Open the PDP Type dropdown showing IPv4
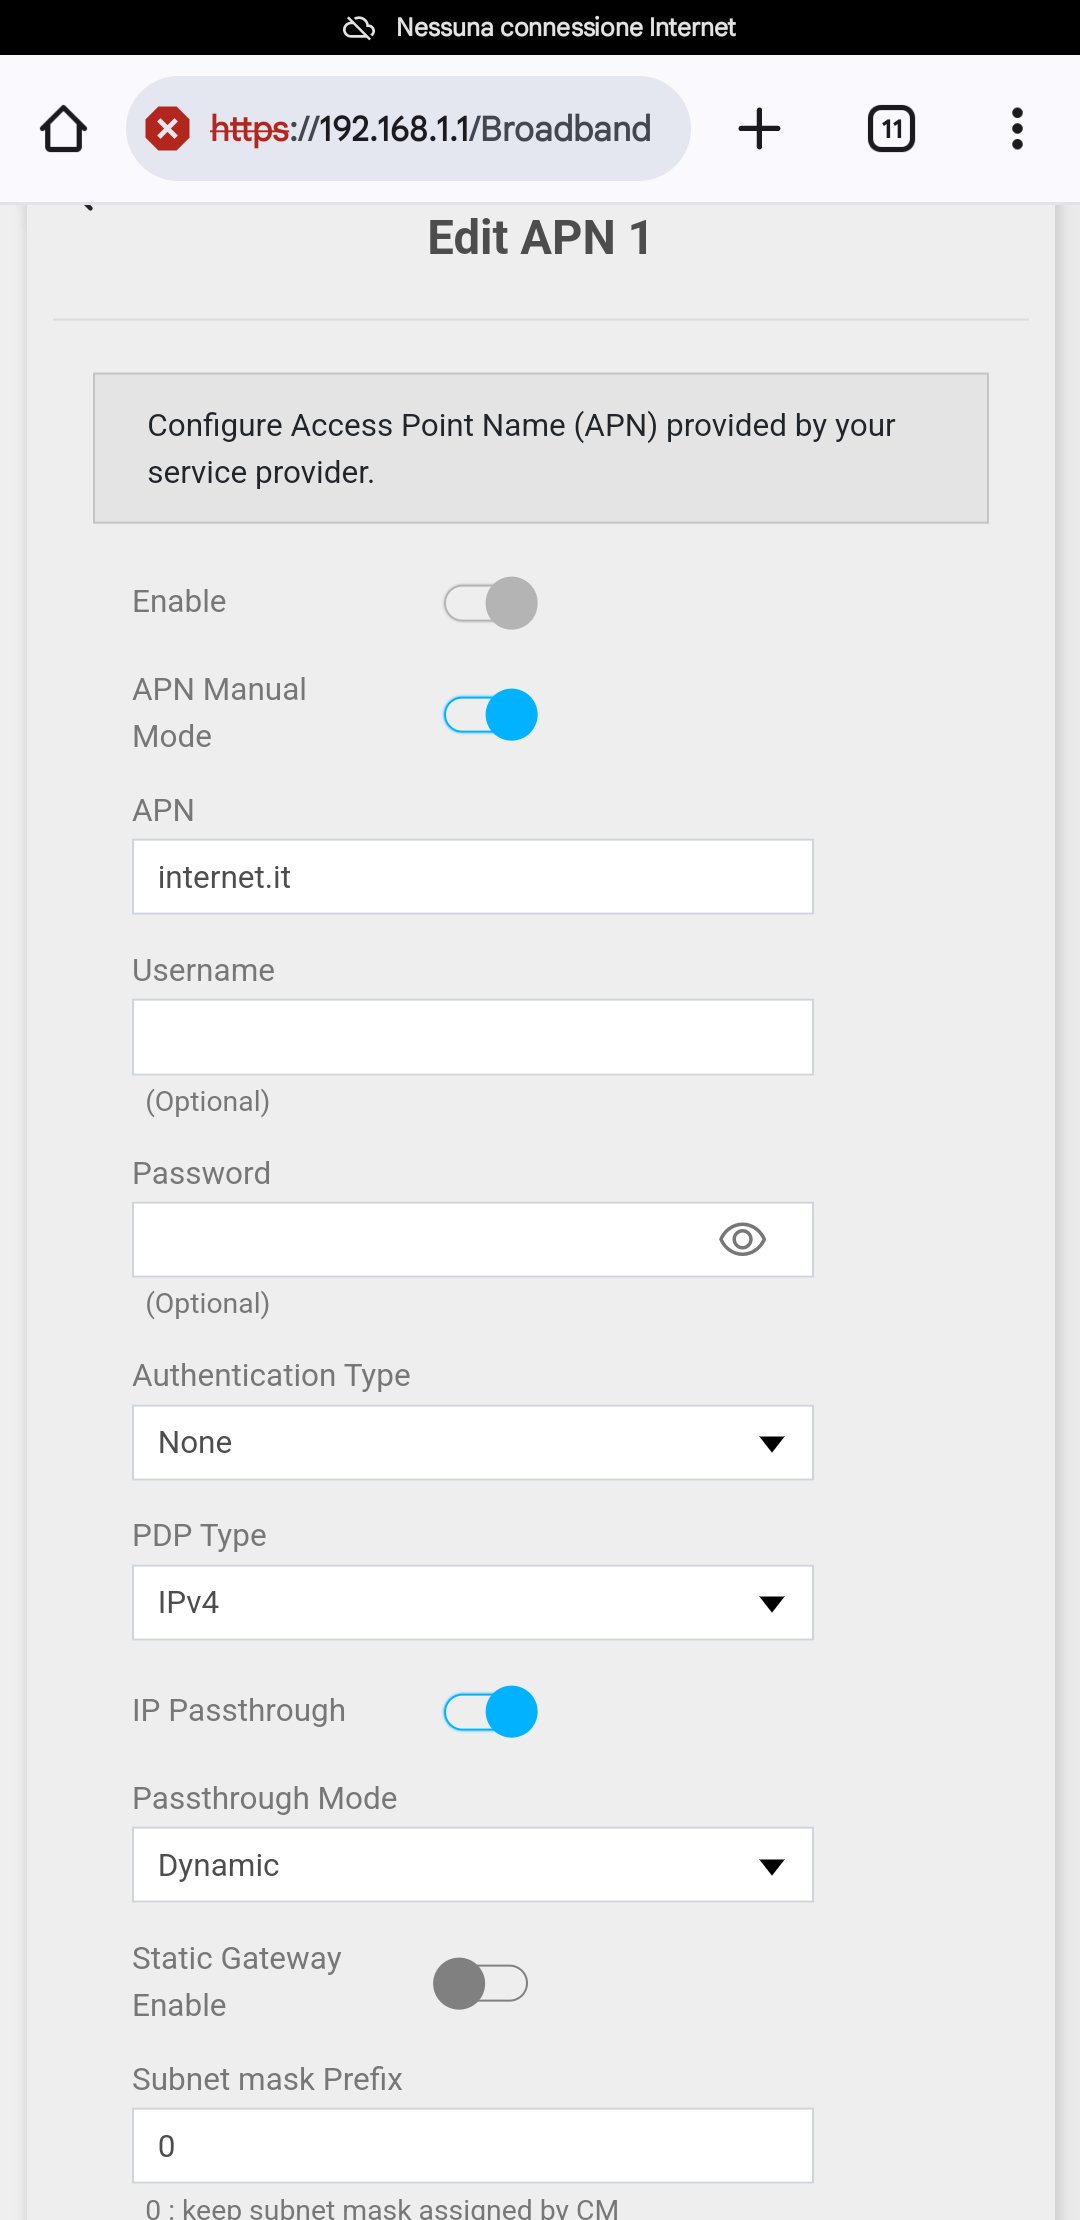Image resolution: width=1080 pixels, height=2220 pixels. click(x=473, y=1603)
